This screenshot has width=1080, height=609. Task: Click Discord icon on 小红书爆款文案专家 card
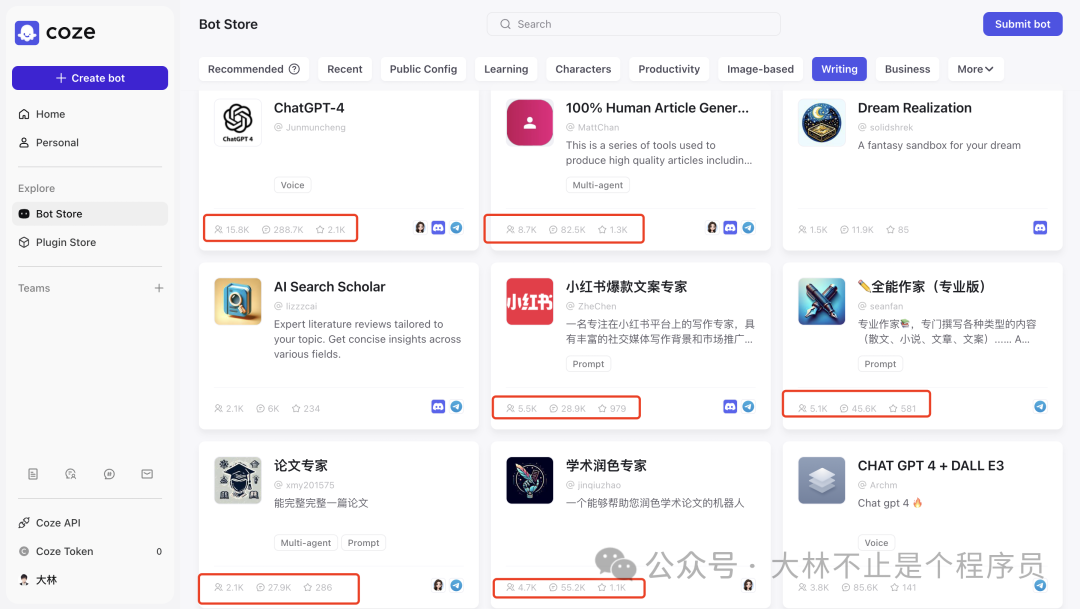coord(730,406)
